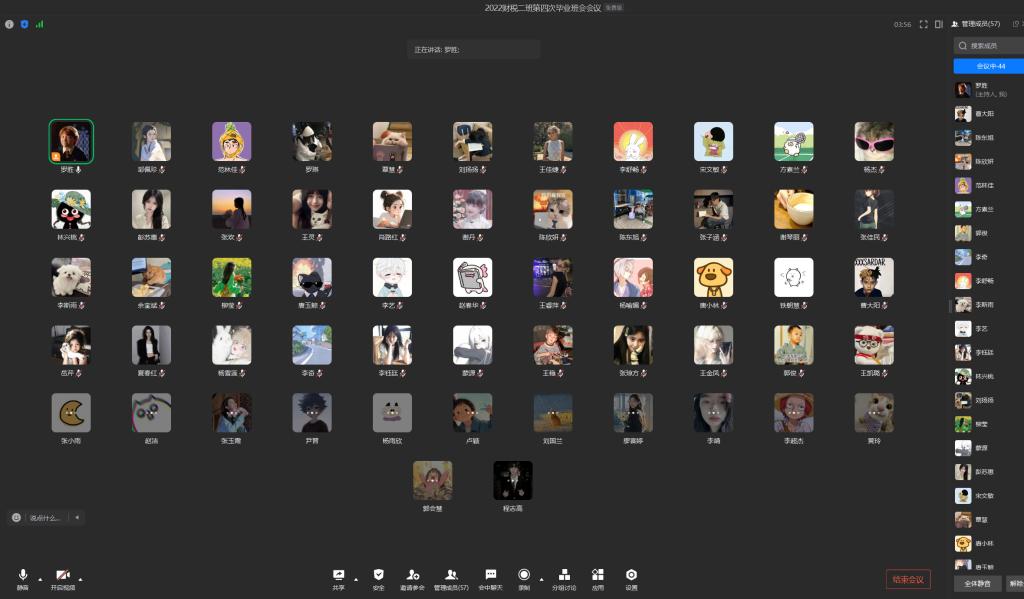The width and height of the screenshot is (1024, 599).
Task: Click 管理成员(57) in the bottom toolbar
Action: click(x=451, y=575)
